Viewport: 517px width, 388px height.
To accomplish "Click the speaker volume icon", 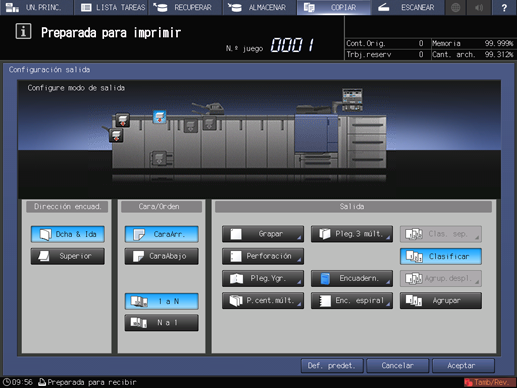I will coord(479,7).
